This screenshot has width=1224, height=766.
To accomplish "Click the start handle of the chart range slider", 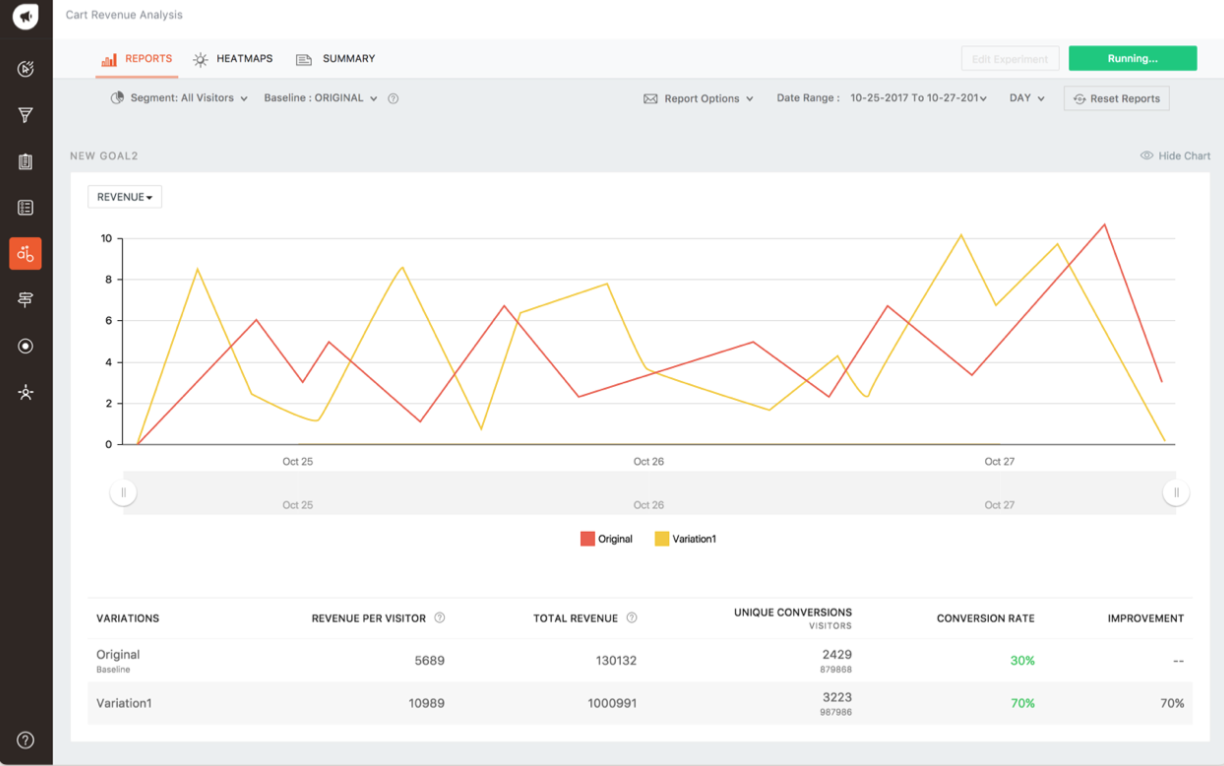I will 124,492.
